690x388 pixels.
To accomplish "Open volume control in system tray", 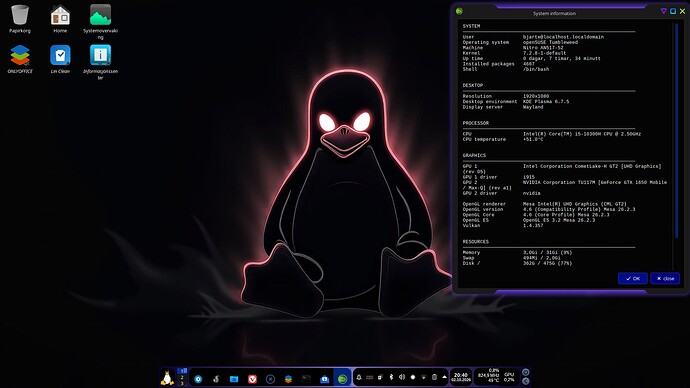I will click(402, 377).
